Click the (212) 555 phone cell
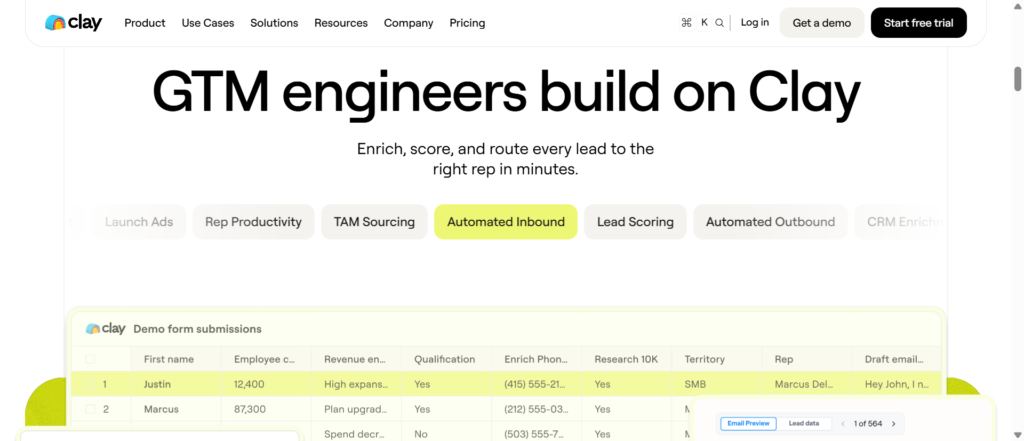The image size is (1024, 441). 536,409
